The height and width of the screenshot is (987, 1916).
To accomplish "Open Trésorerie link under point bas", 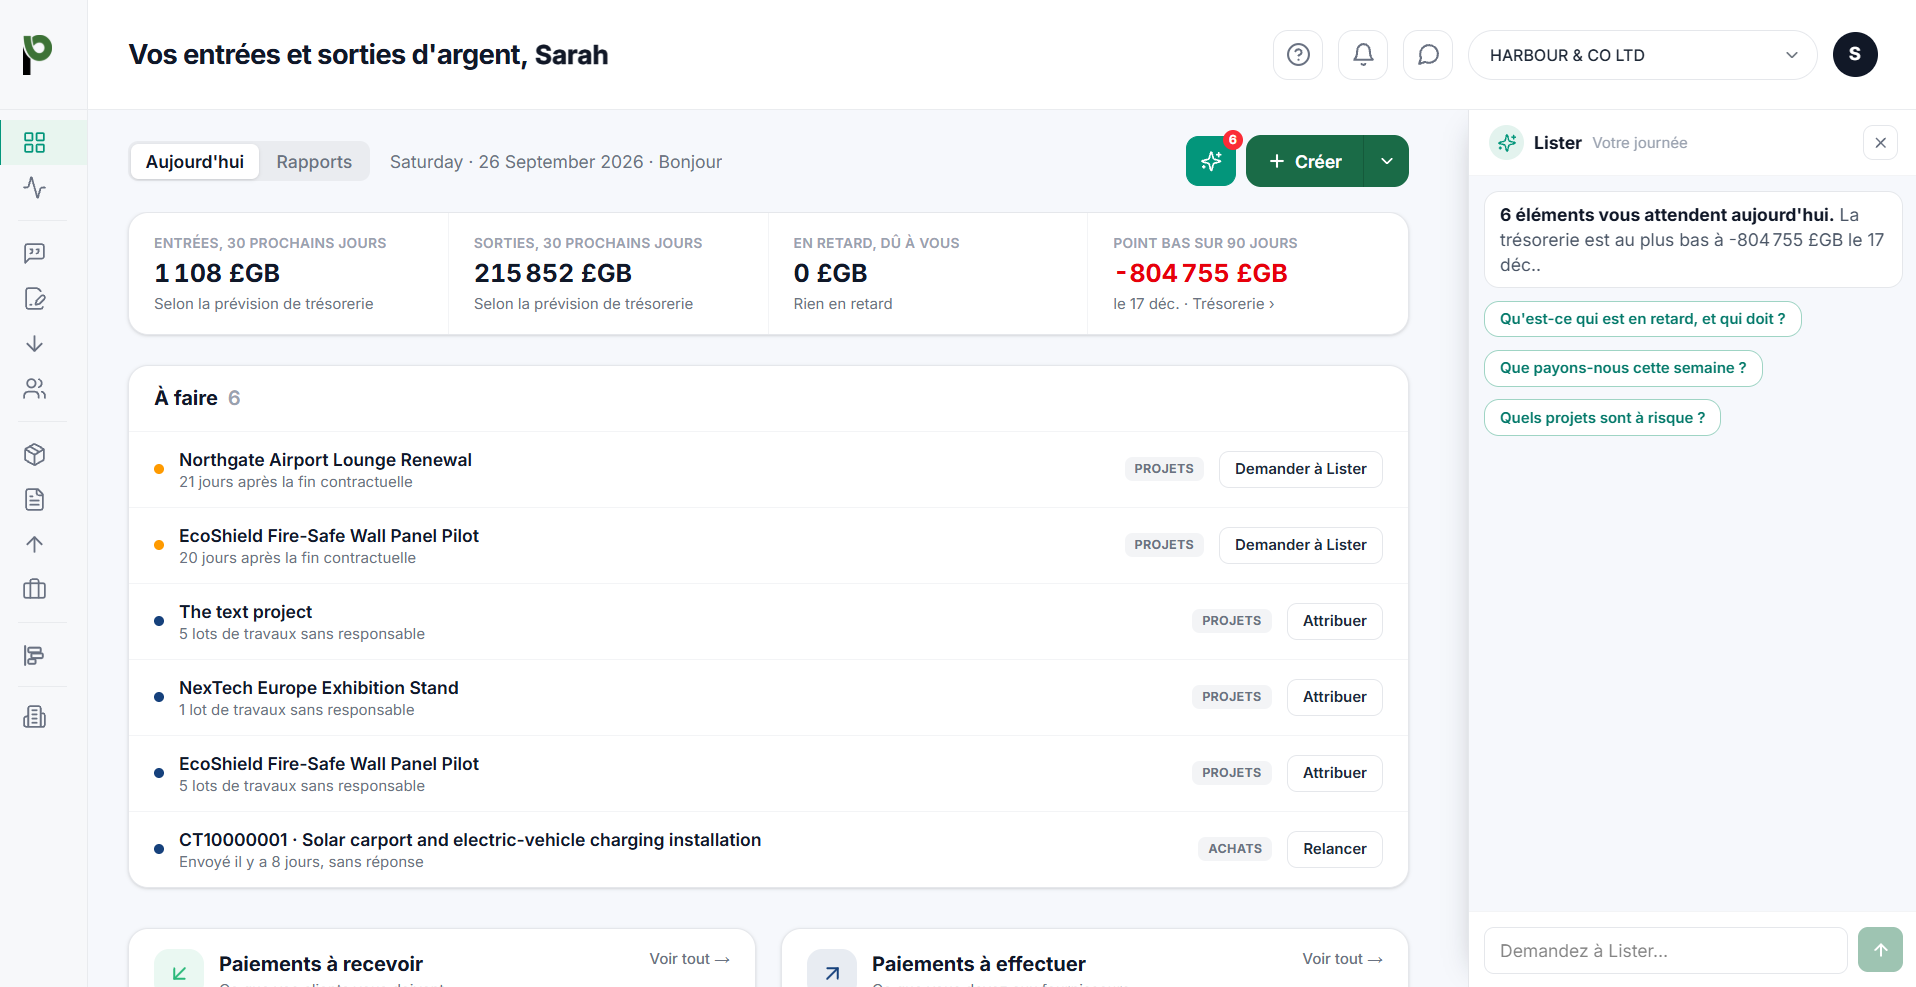I will (x=1233, y=304).
